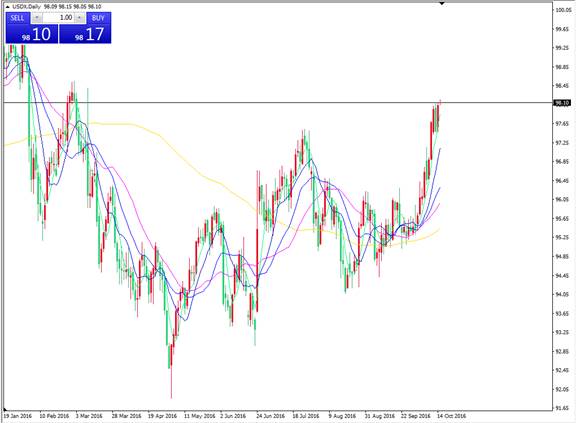The width and height of the screenshot is (576, 423).
Task: Click the 3 Mar 2016 date label
Action: click(x=89, y=416)
